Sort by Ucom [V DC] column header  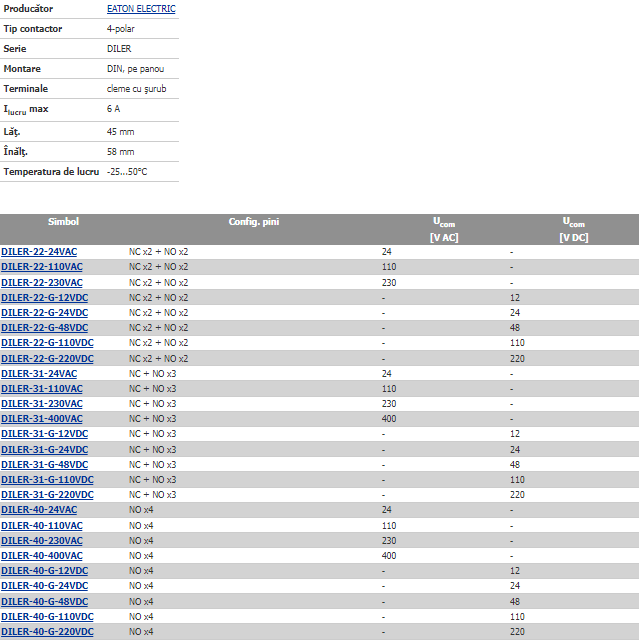[x=574, y=229]
